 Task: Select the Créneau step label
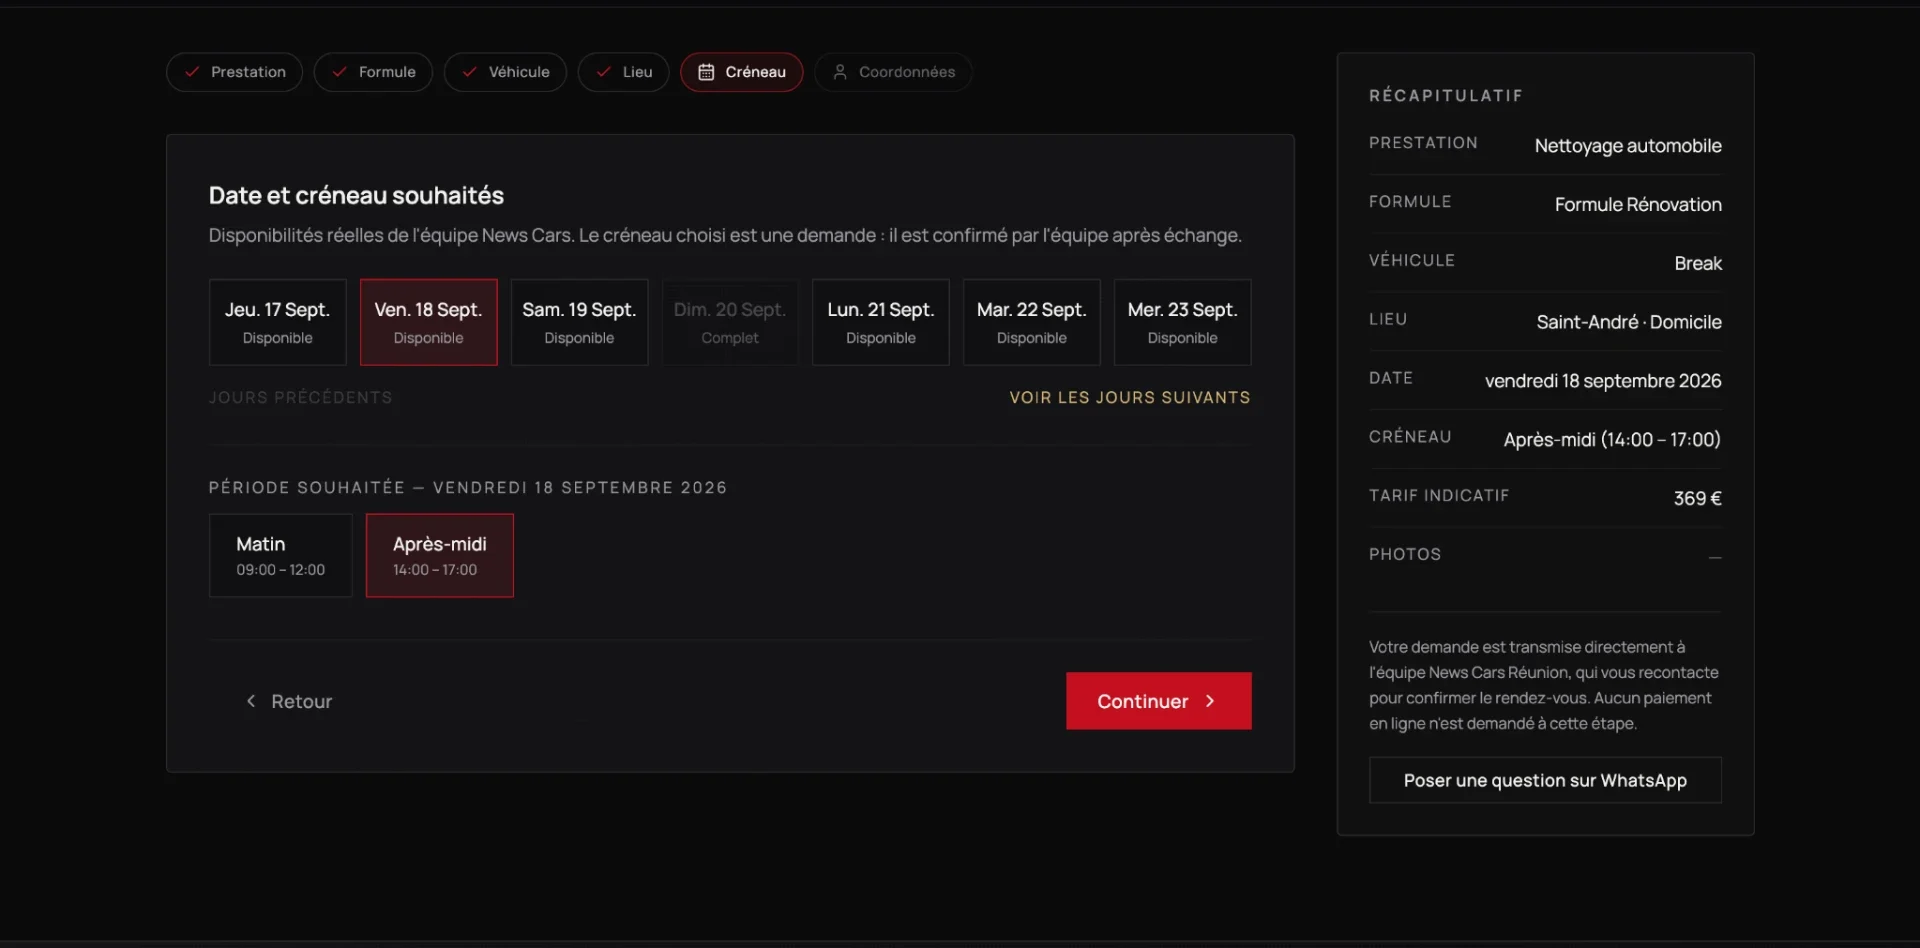tap(755, 72)
